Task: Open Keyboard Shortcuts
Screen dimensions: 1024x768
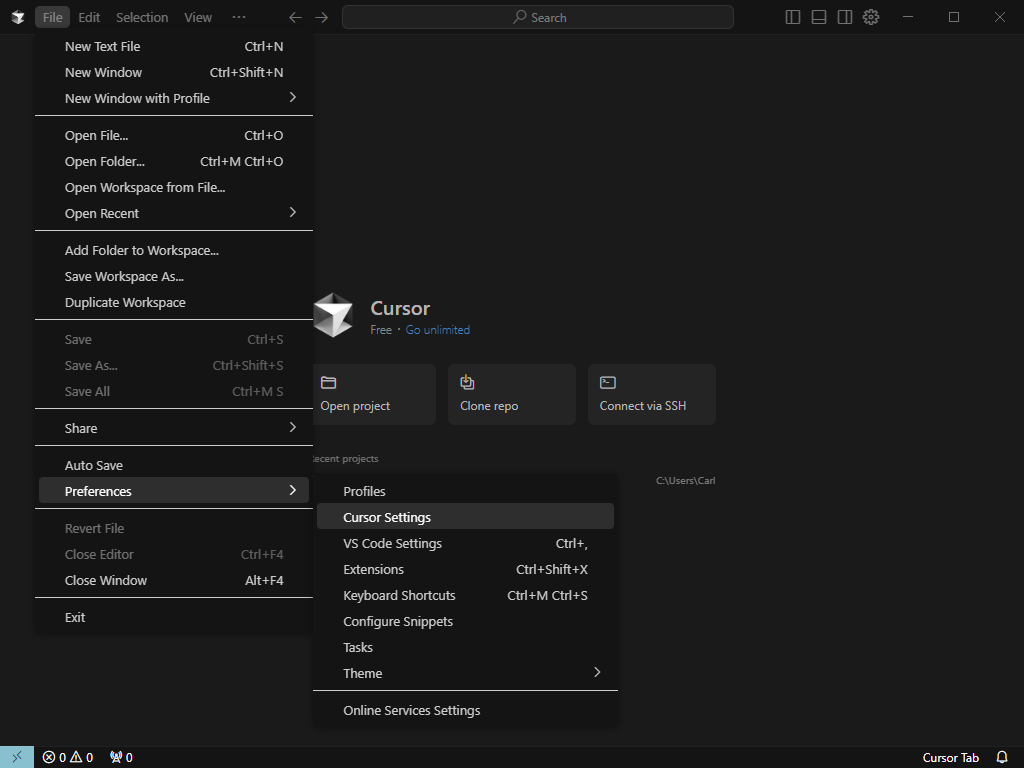Action: tap(465, 596)
